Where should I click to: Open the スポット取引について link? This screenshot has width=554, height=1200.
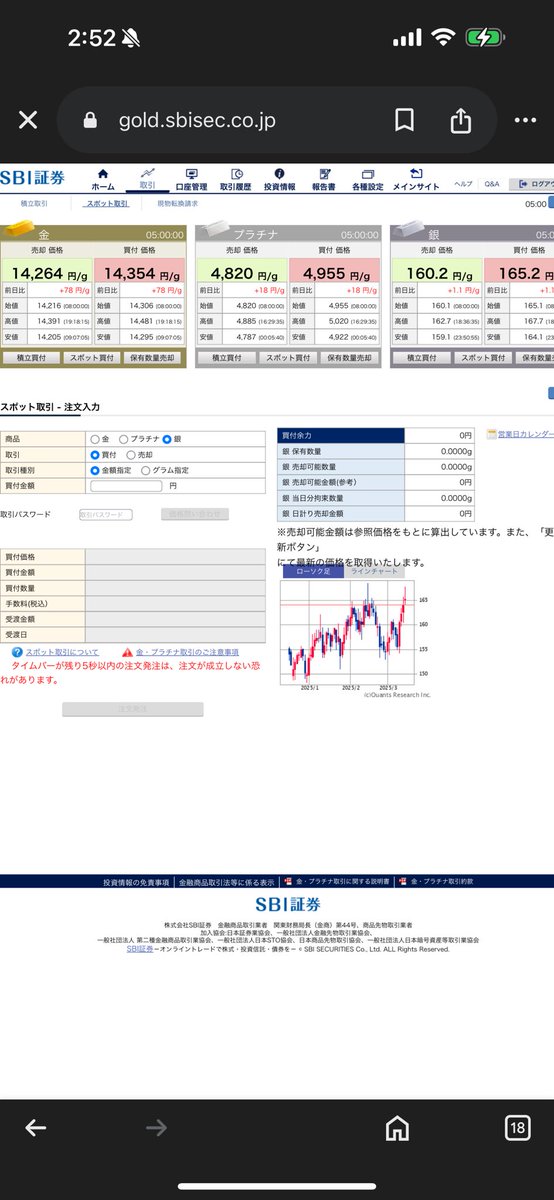pyautogui.click(x=62, y=652)
